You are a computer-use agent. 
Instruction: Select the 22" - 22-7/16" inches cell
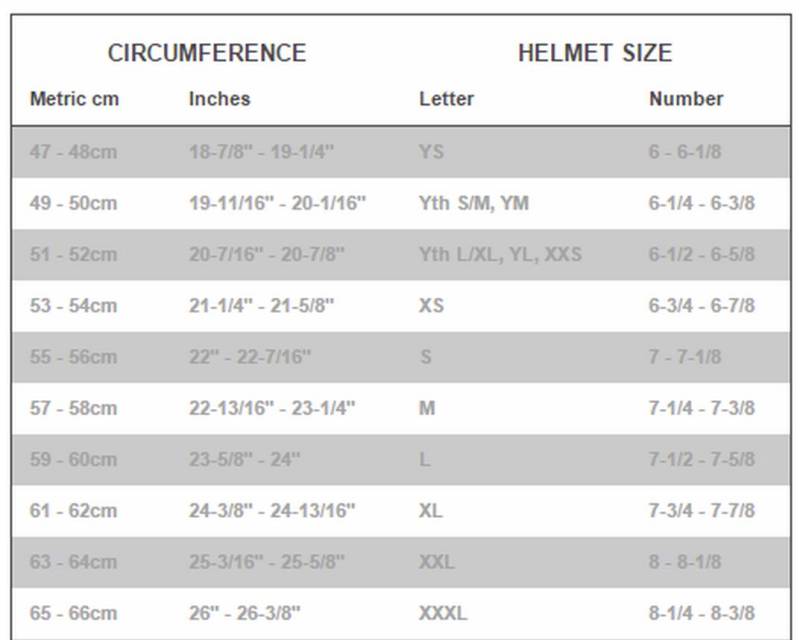point(250,357)
